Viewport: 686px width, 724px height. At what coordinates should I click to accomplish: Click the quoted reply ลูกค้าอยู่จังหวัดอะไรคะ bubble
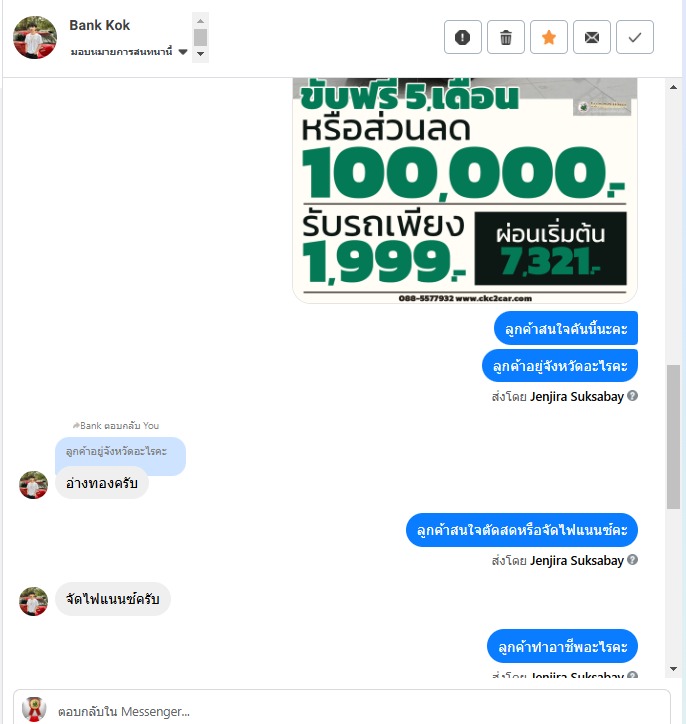[120, 452]
